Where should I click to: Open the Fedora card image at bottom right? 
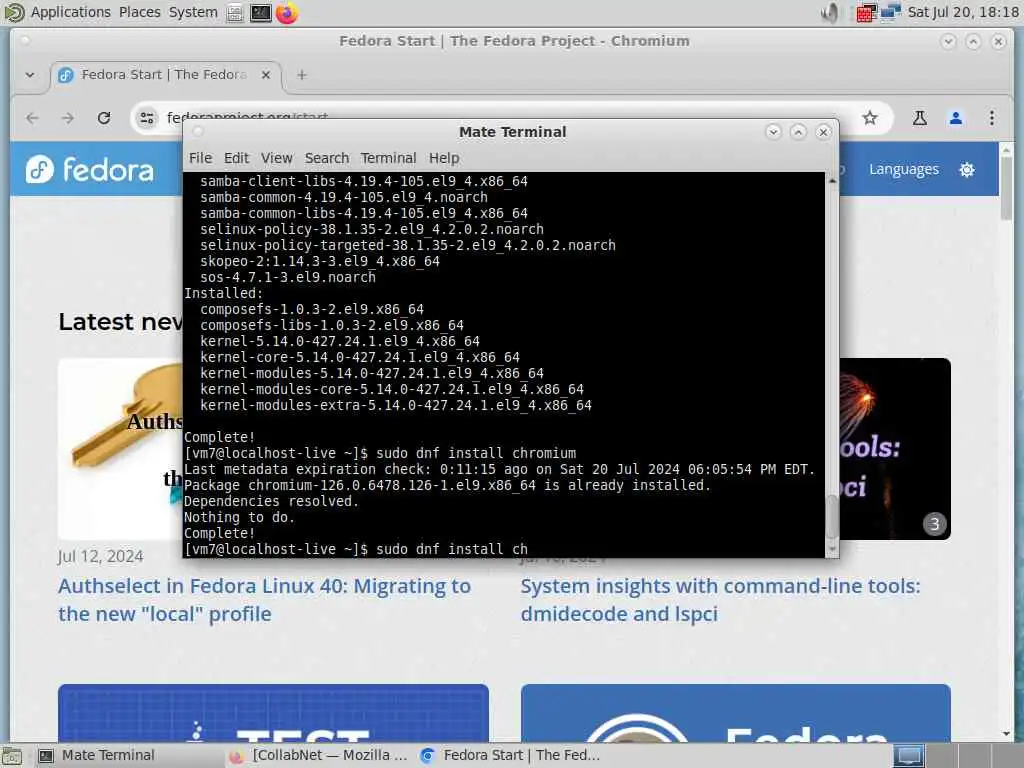point(735,712)
